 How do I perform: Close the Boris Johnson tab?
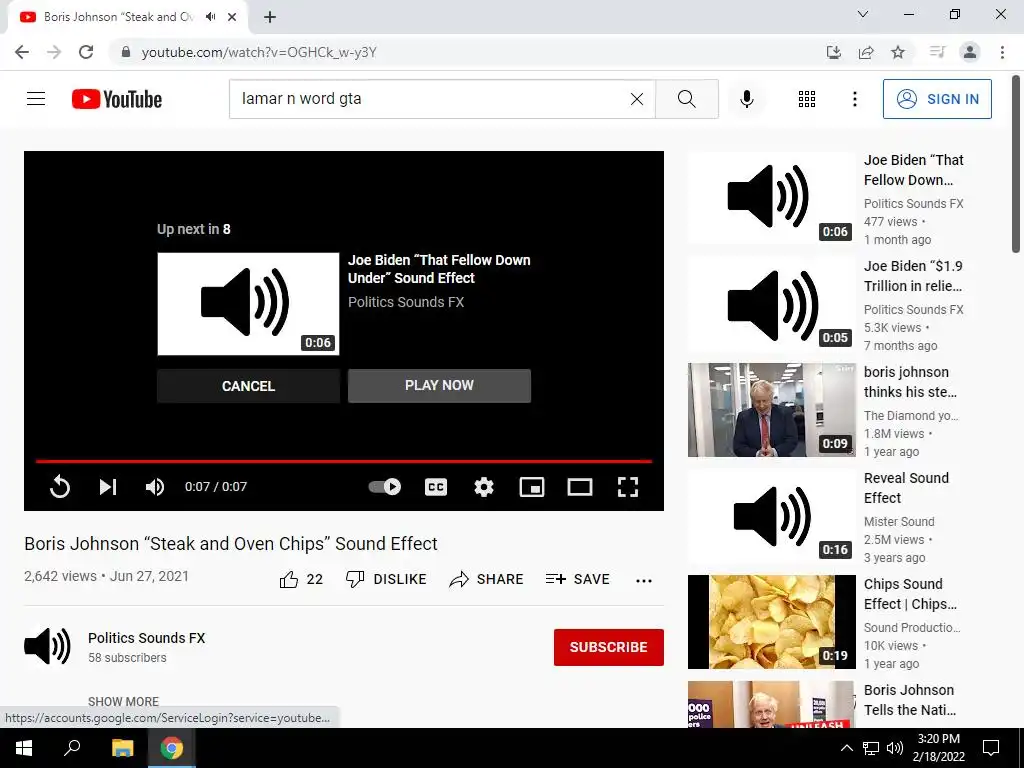click(232, 17)
